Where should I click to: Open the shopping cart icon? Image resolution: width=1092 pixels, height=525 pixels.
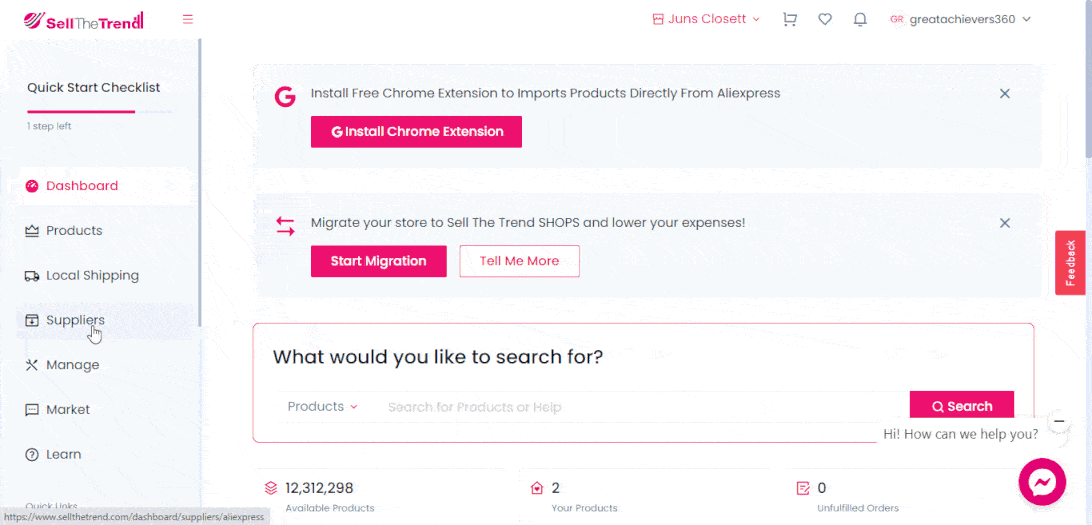coord(790,19)
